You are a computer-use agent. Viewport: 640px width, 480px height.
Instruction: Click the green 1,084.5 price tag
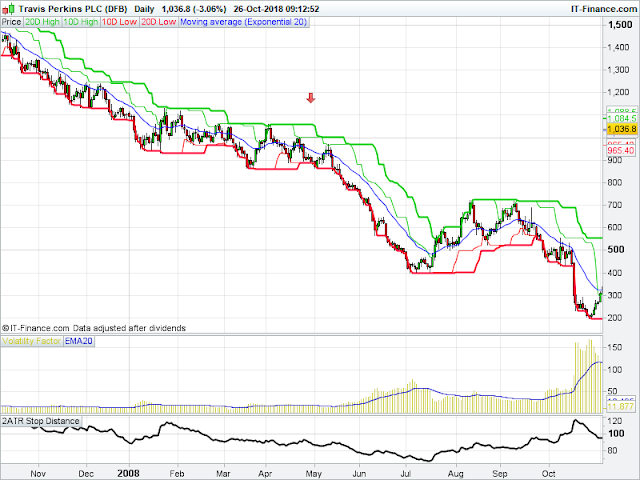(x=621, y=118)
